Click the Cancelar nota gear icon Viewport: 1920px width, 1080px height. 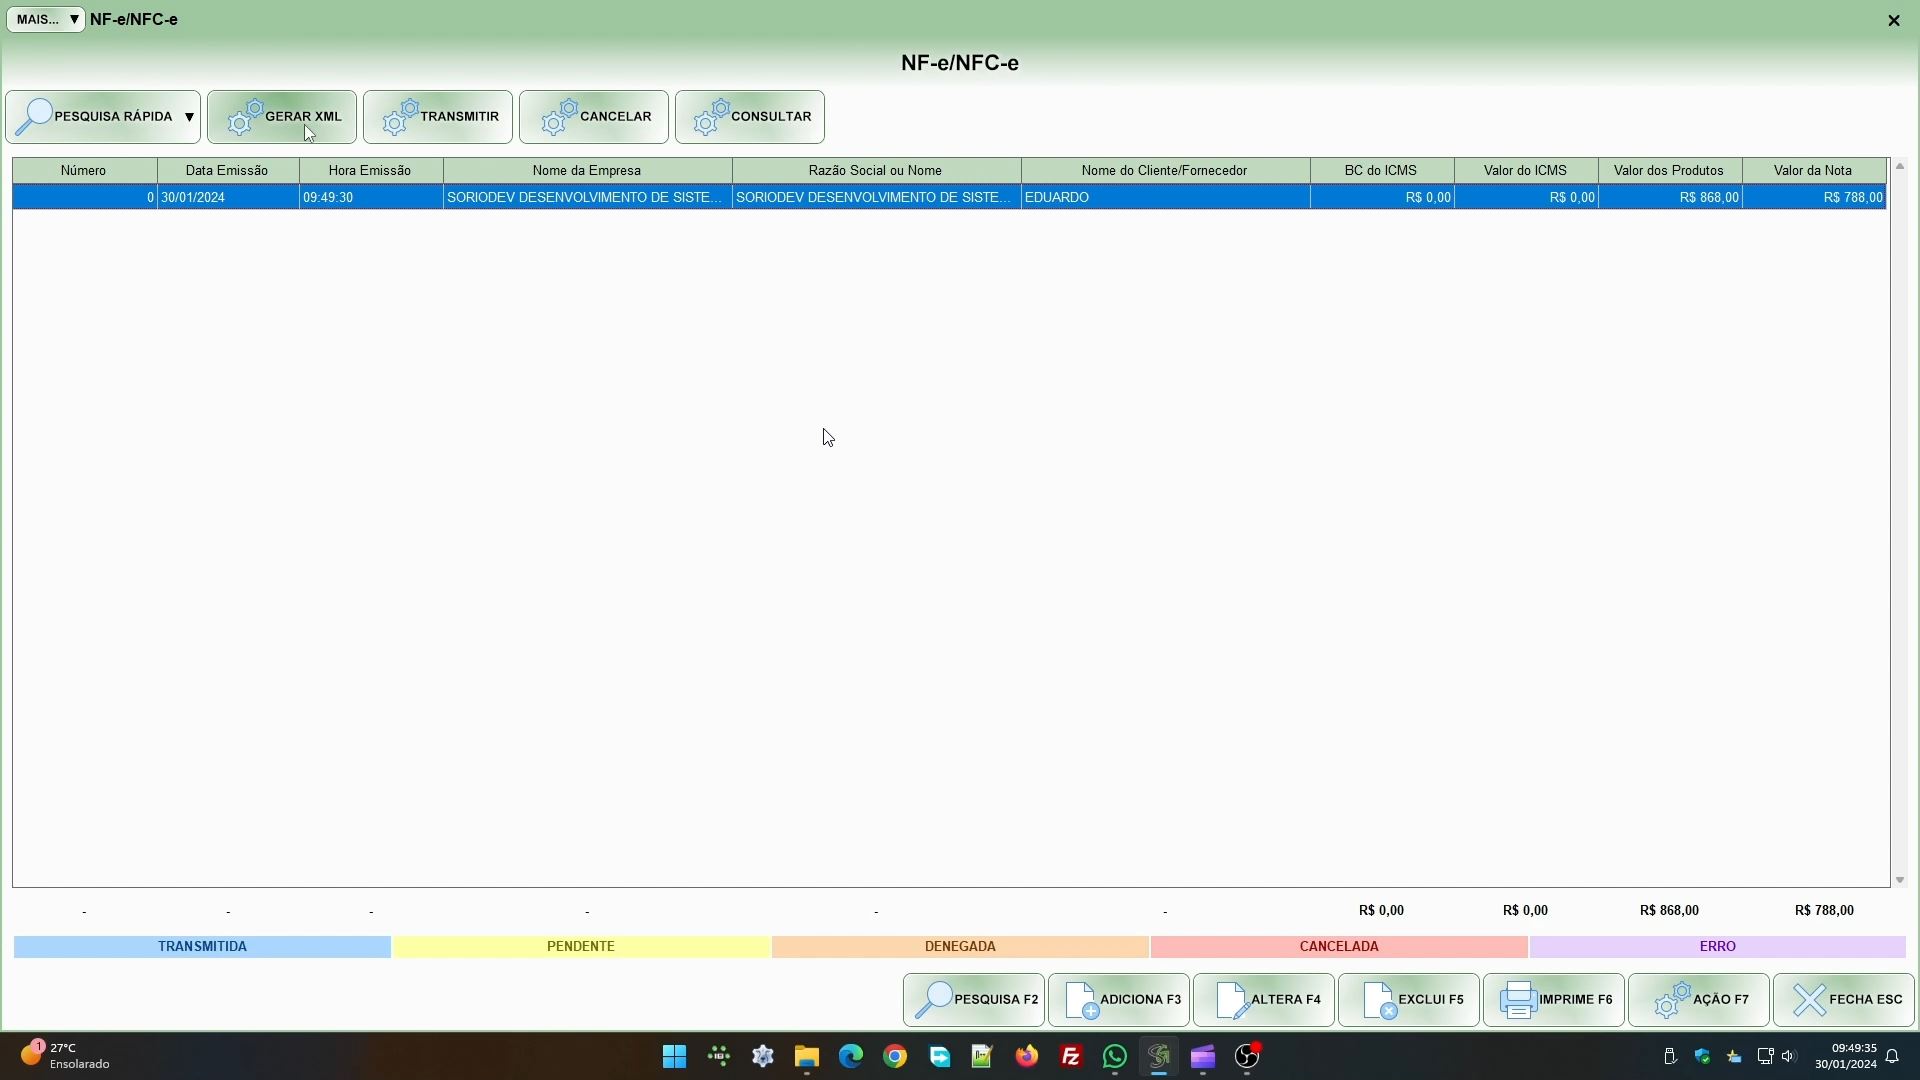coord(559,117)
